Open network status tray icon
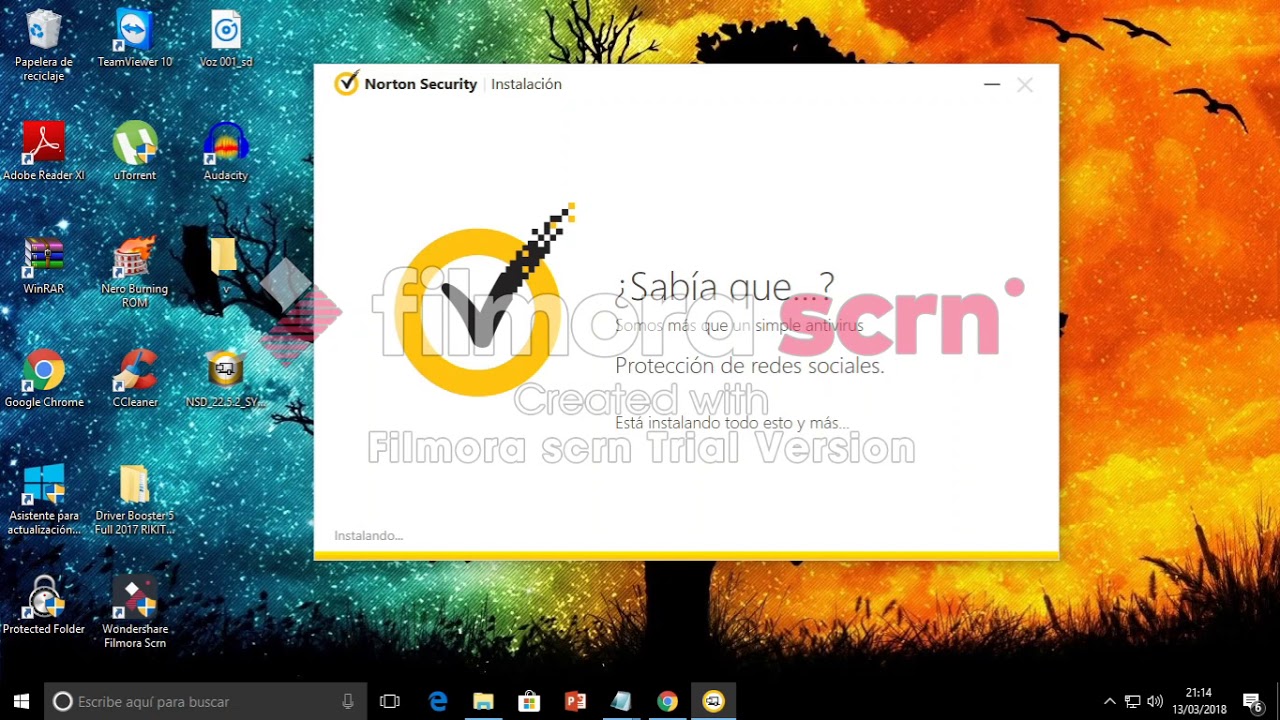The width and height of the screenshot is (1280, 720). pyautogui.click(x=1132, y=701)
